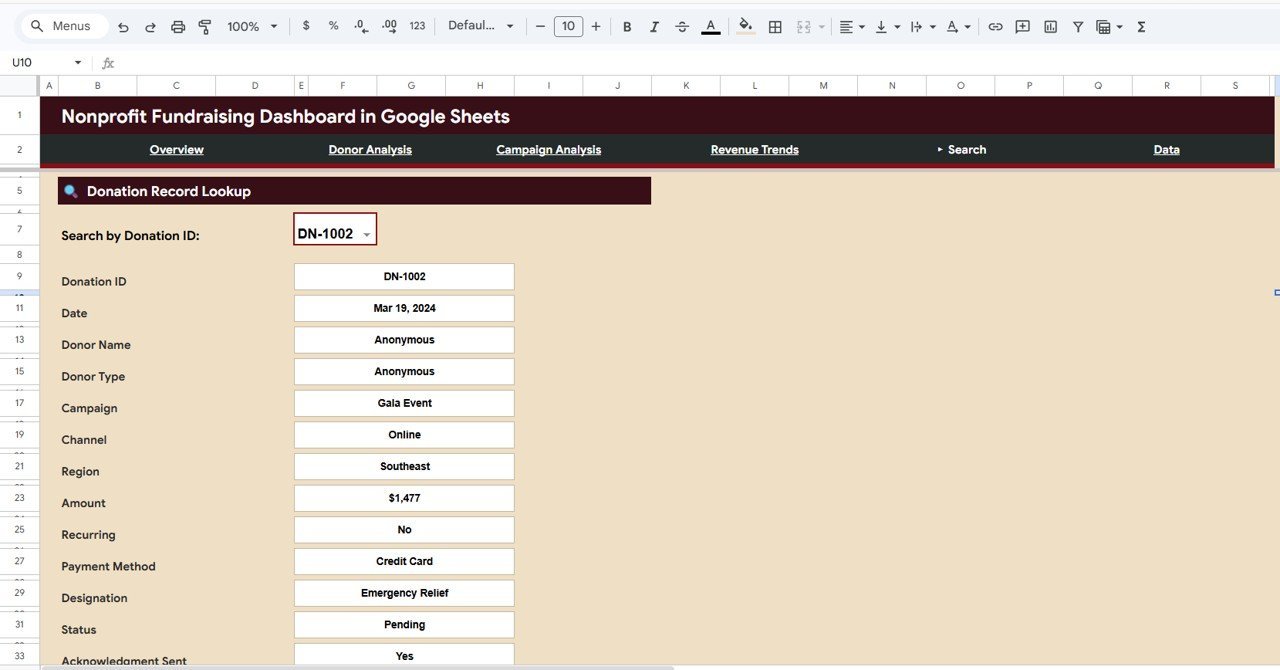The height and width of the screenshot is (670, 1280).
Task: Go to the Revenue Trends section
Action: (754, 149)
